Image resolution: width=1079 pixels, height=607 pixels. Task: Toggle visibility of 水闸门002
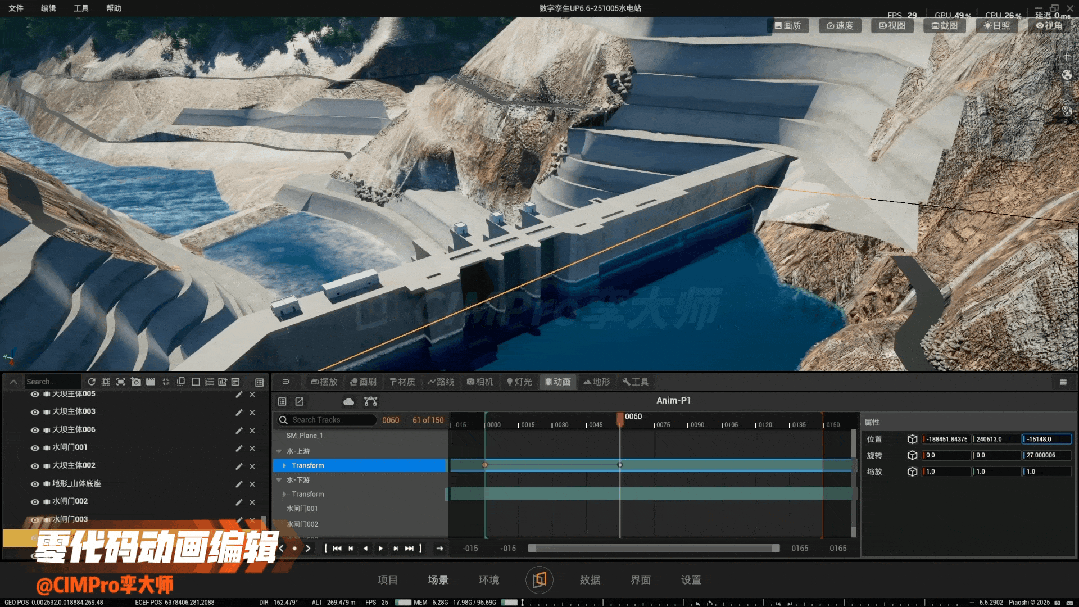(34, 502)
